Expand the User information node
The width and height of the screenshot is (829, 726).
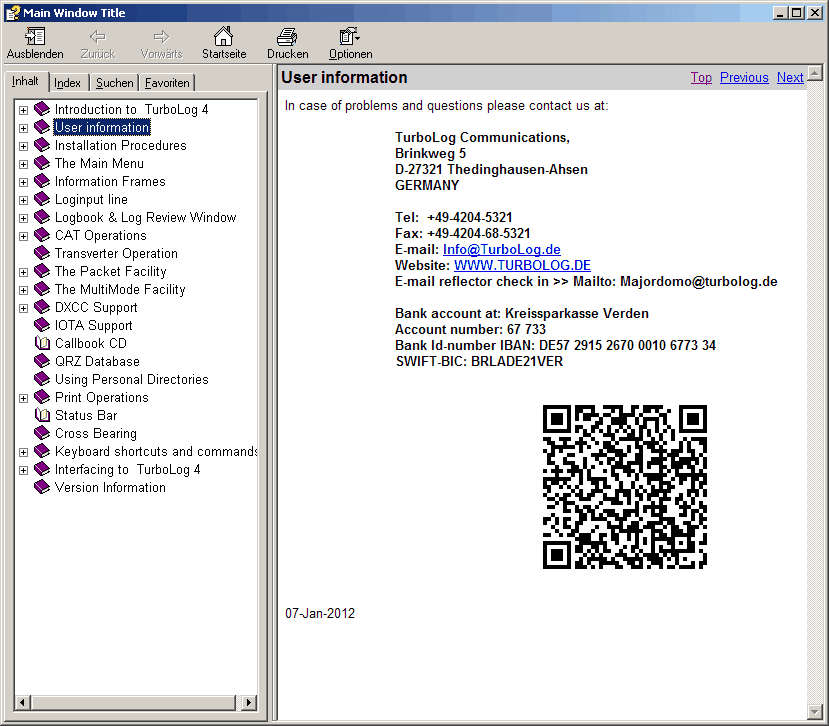(x=23, y=128)
